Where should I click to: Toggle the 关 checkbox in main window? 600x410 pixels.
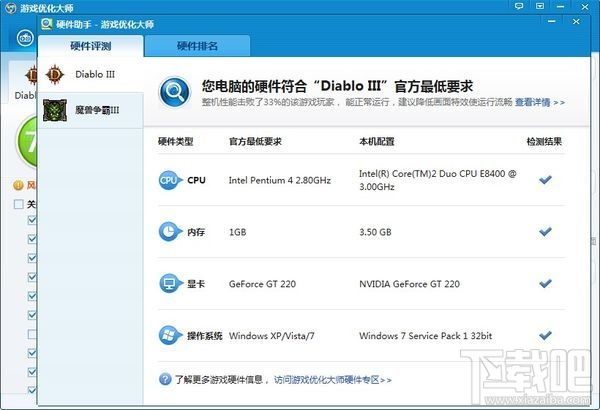(18, 204)
